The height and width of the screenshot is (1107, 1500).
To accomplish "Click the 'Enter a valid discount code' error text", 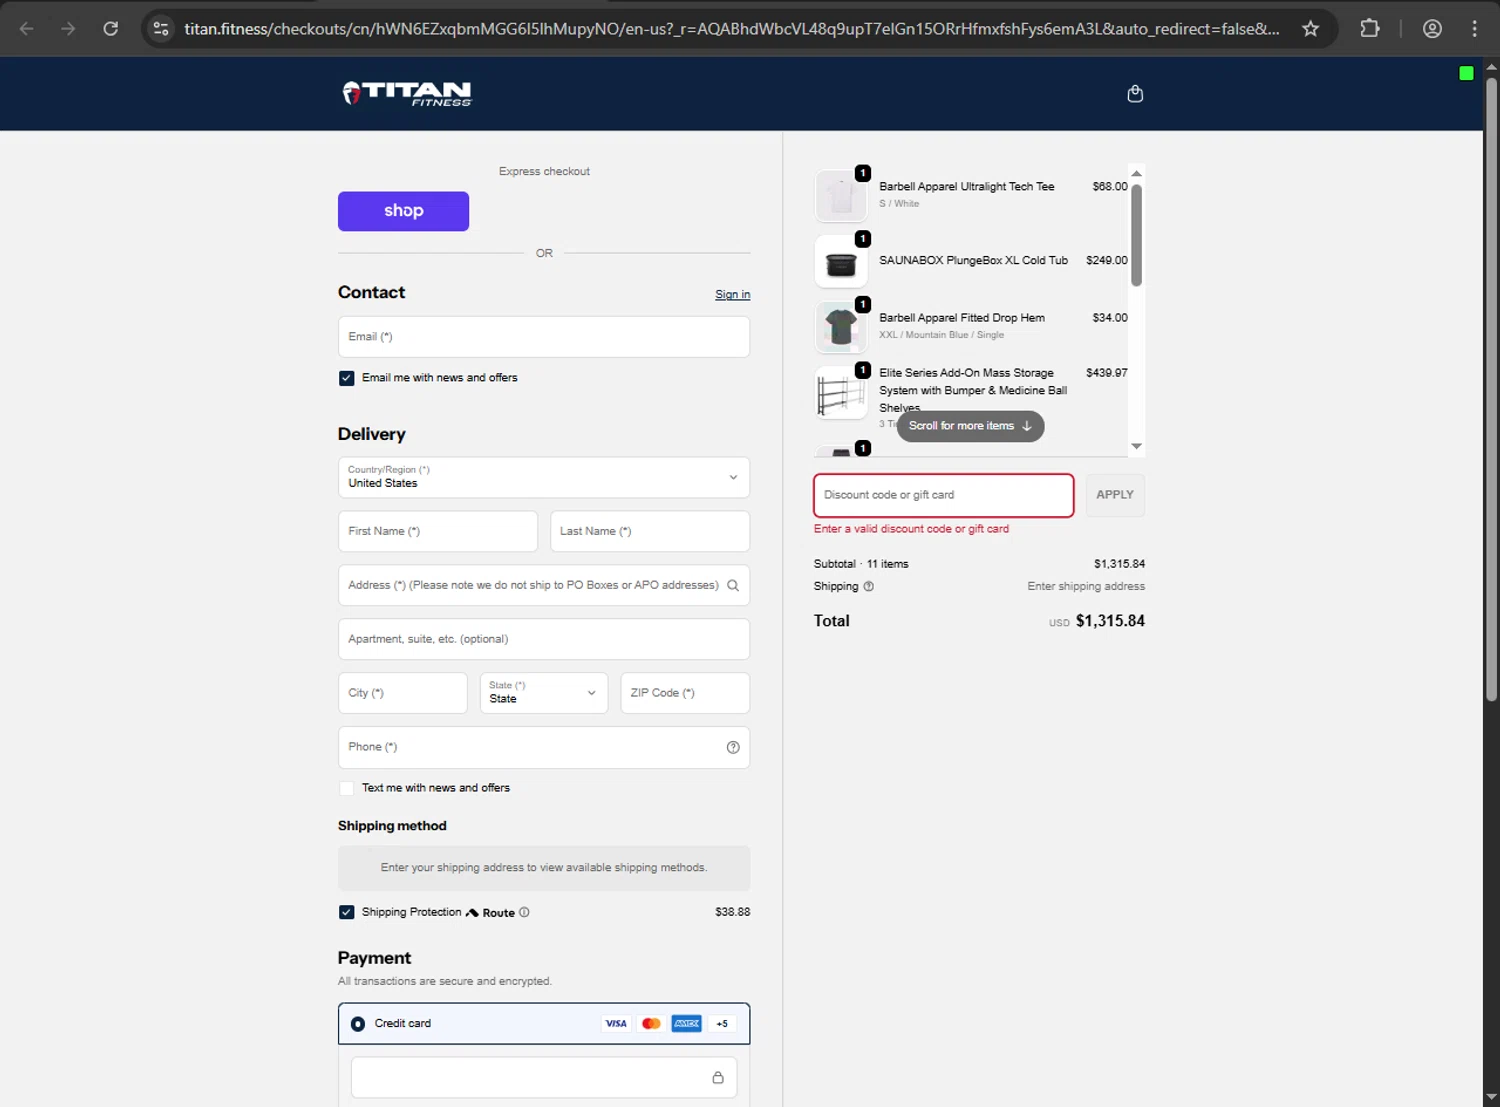I will (x=911, y=529).
